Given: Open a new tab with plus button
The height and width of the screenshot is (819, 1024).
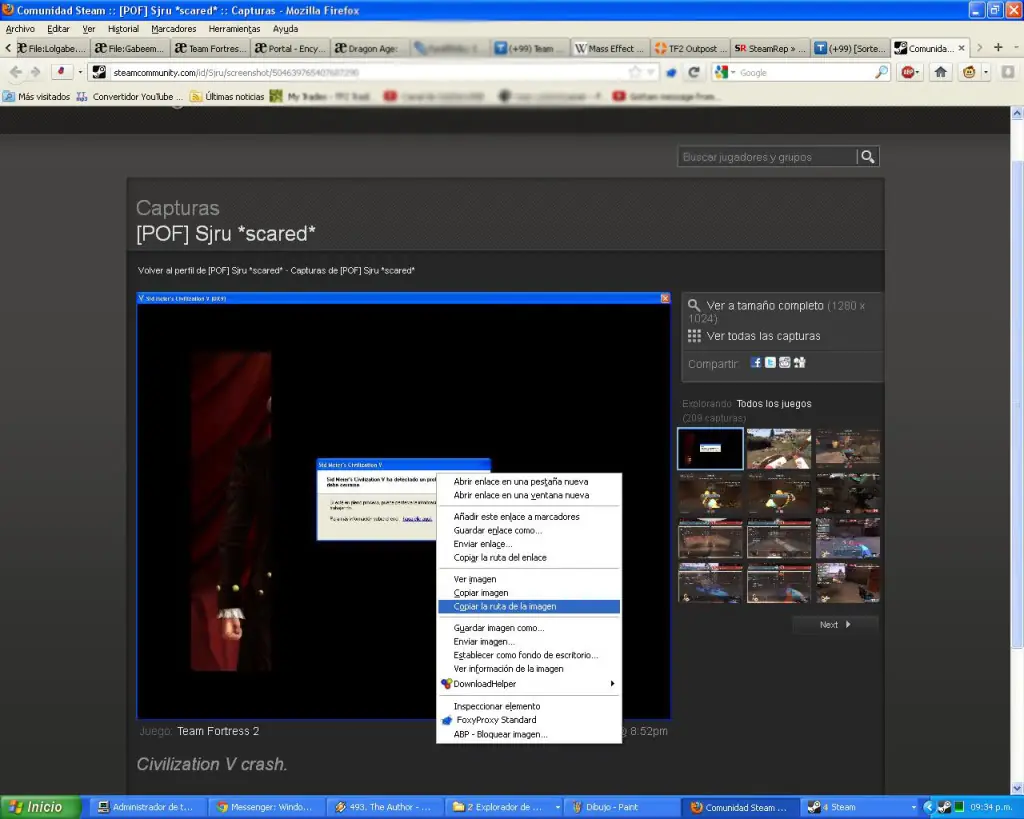Looking at the screenshot, I should point(998,48).
